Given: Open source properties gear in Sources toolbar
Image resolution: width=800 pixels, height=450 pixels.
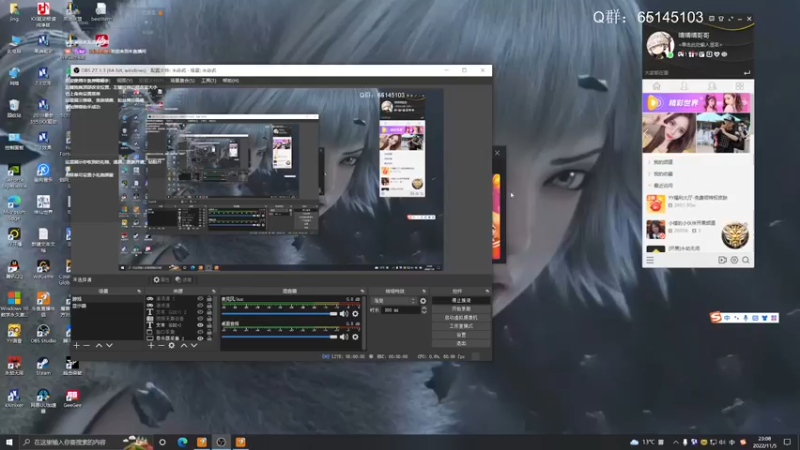Looking at the screenshot, I should click(172, 345).
